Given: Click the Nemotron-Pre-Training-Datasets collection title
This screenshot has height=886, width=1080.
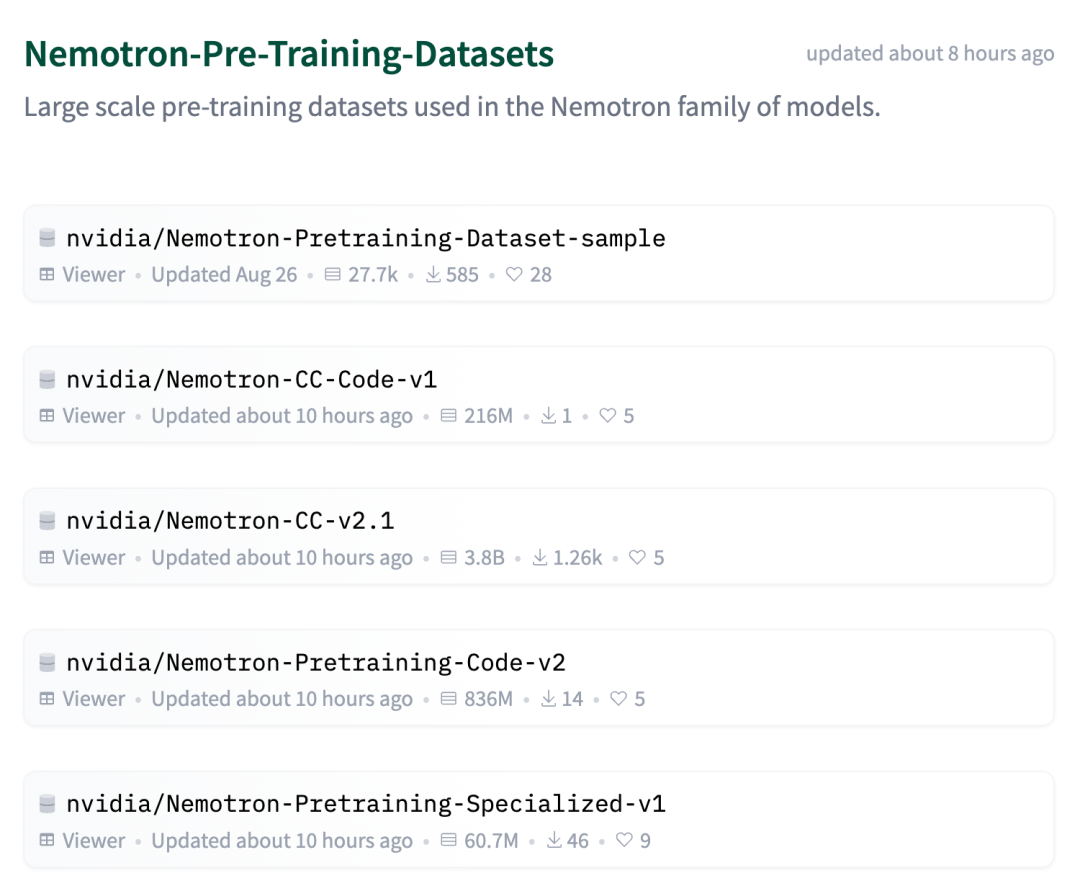Looking at the screenshot, I should [x=289, y=54].
